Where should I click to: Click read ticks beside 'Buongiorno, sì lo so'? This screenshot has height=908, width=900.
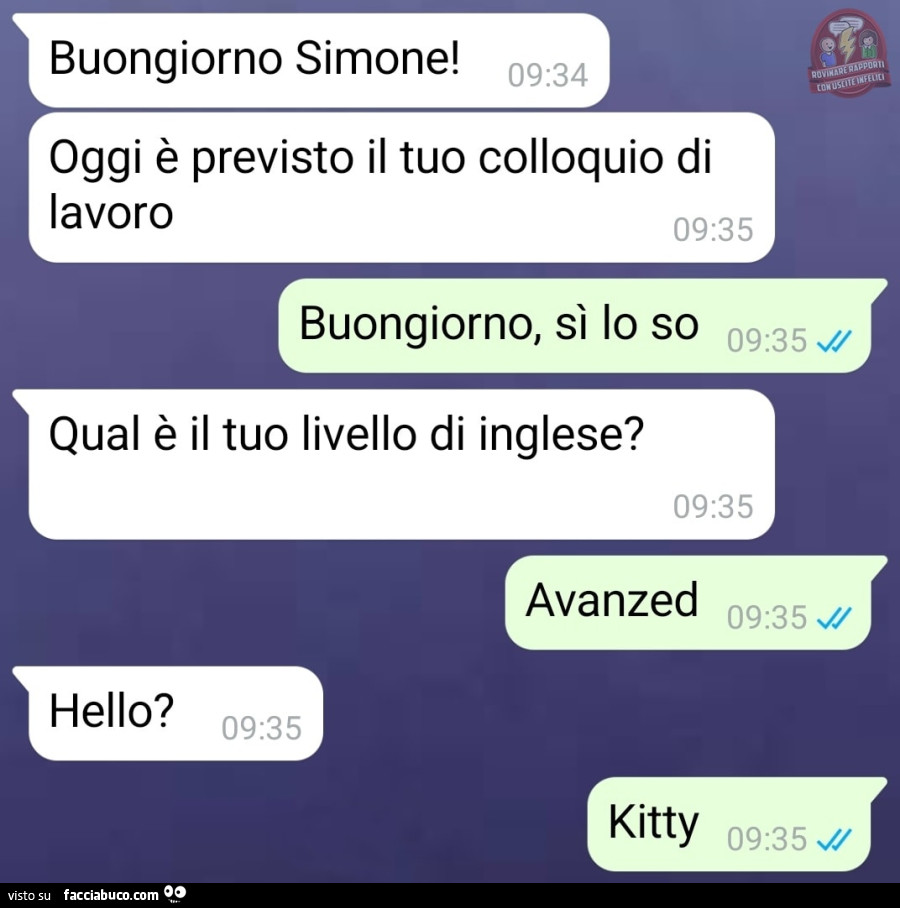(x=834, y=340)
